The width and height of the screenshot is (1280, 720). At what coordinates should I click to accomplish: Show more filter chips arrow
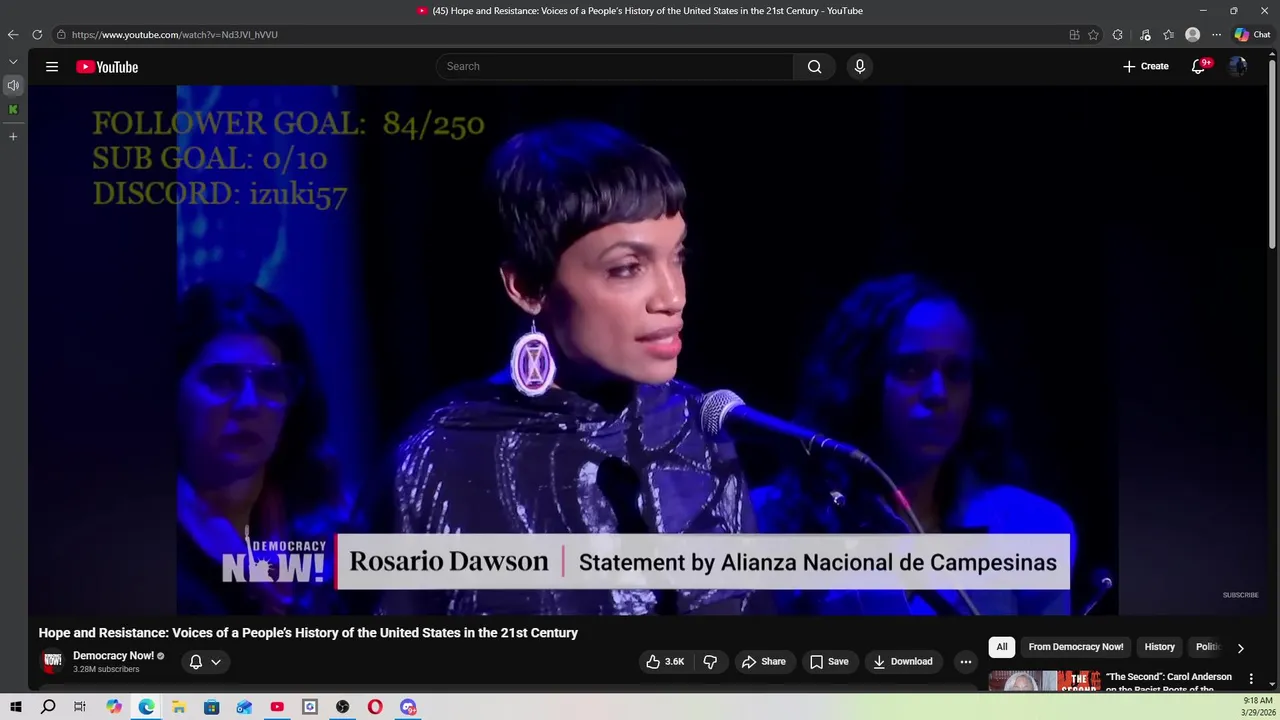1240,648
